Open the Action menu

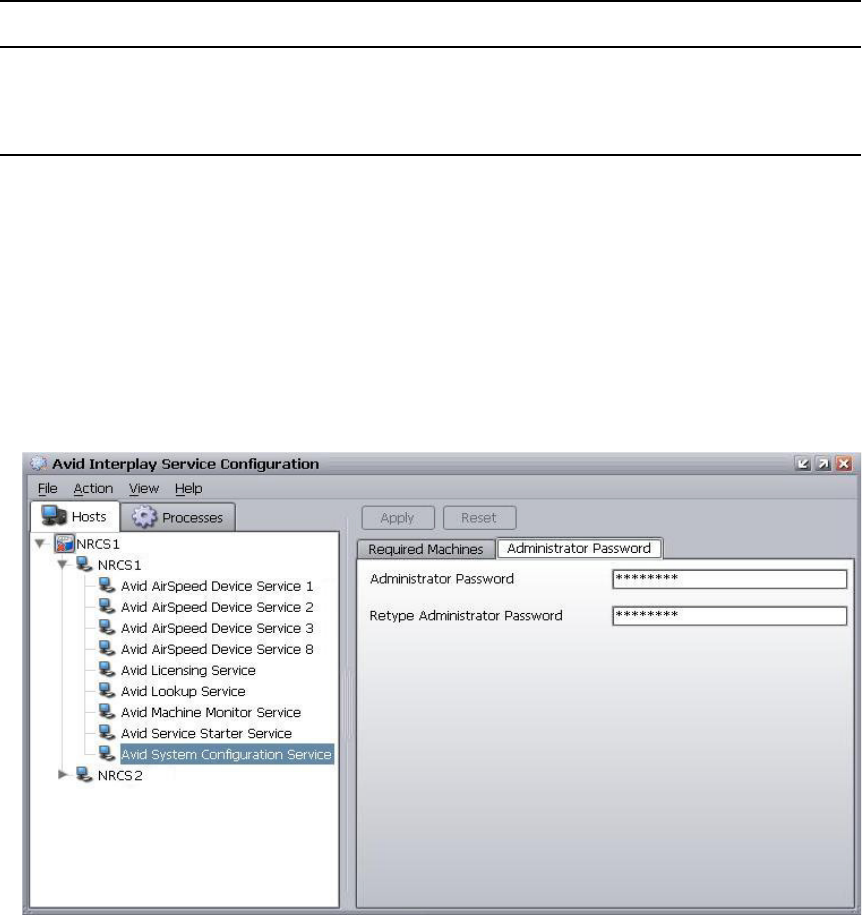click(93, 488)
